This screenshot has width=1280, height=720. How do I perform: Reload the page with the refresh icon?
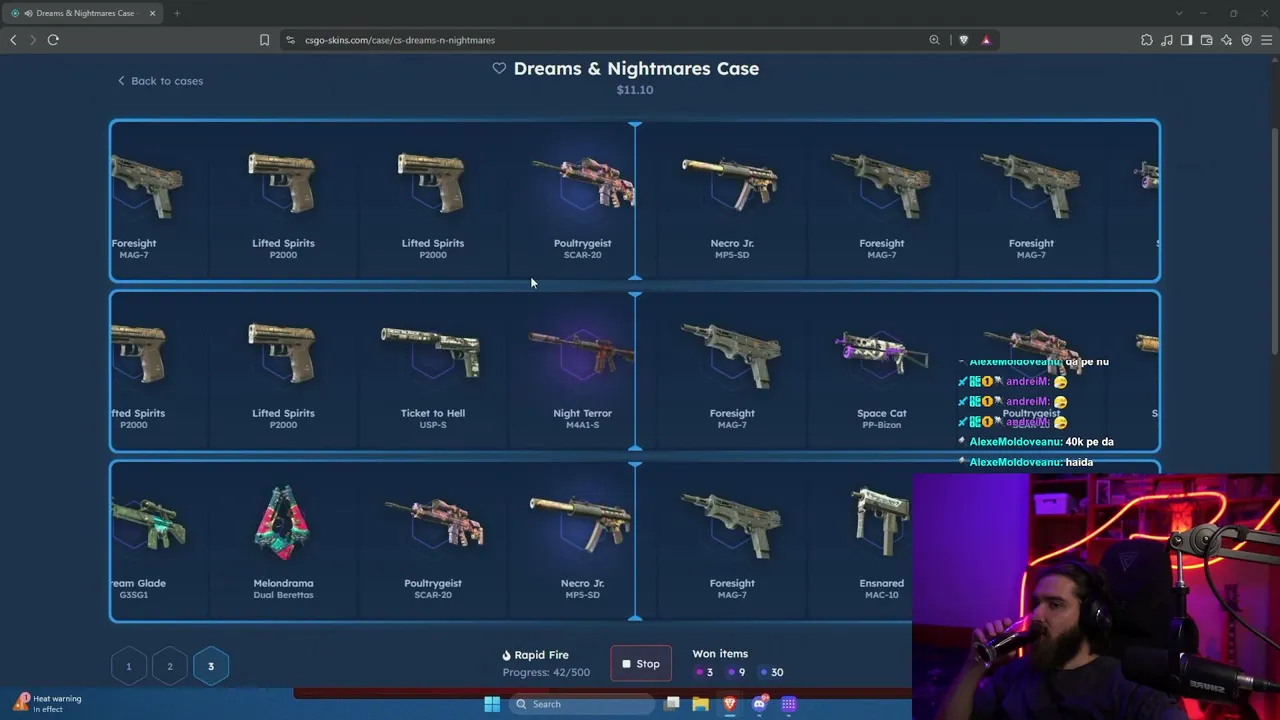pos(53,40)
